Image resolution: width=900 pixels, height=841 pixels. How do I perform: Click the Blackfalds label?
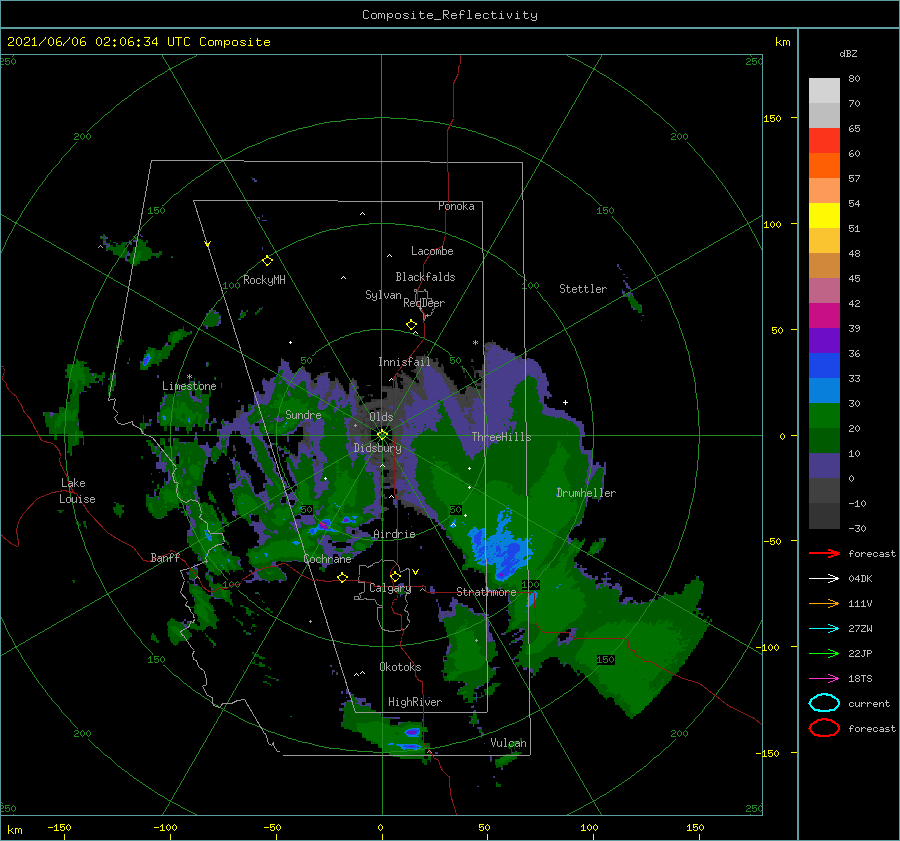[x=425, y=277]
